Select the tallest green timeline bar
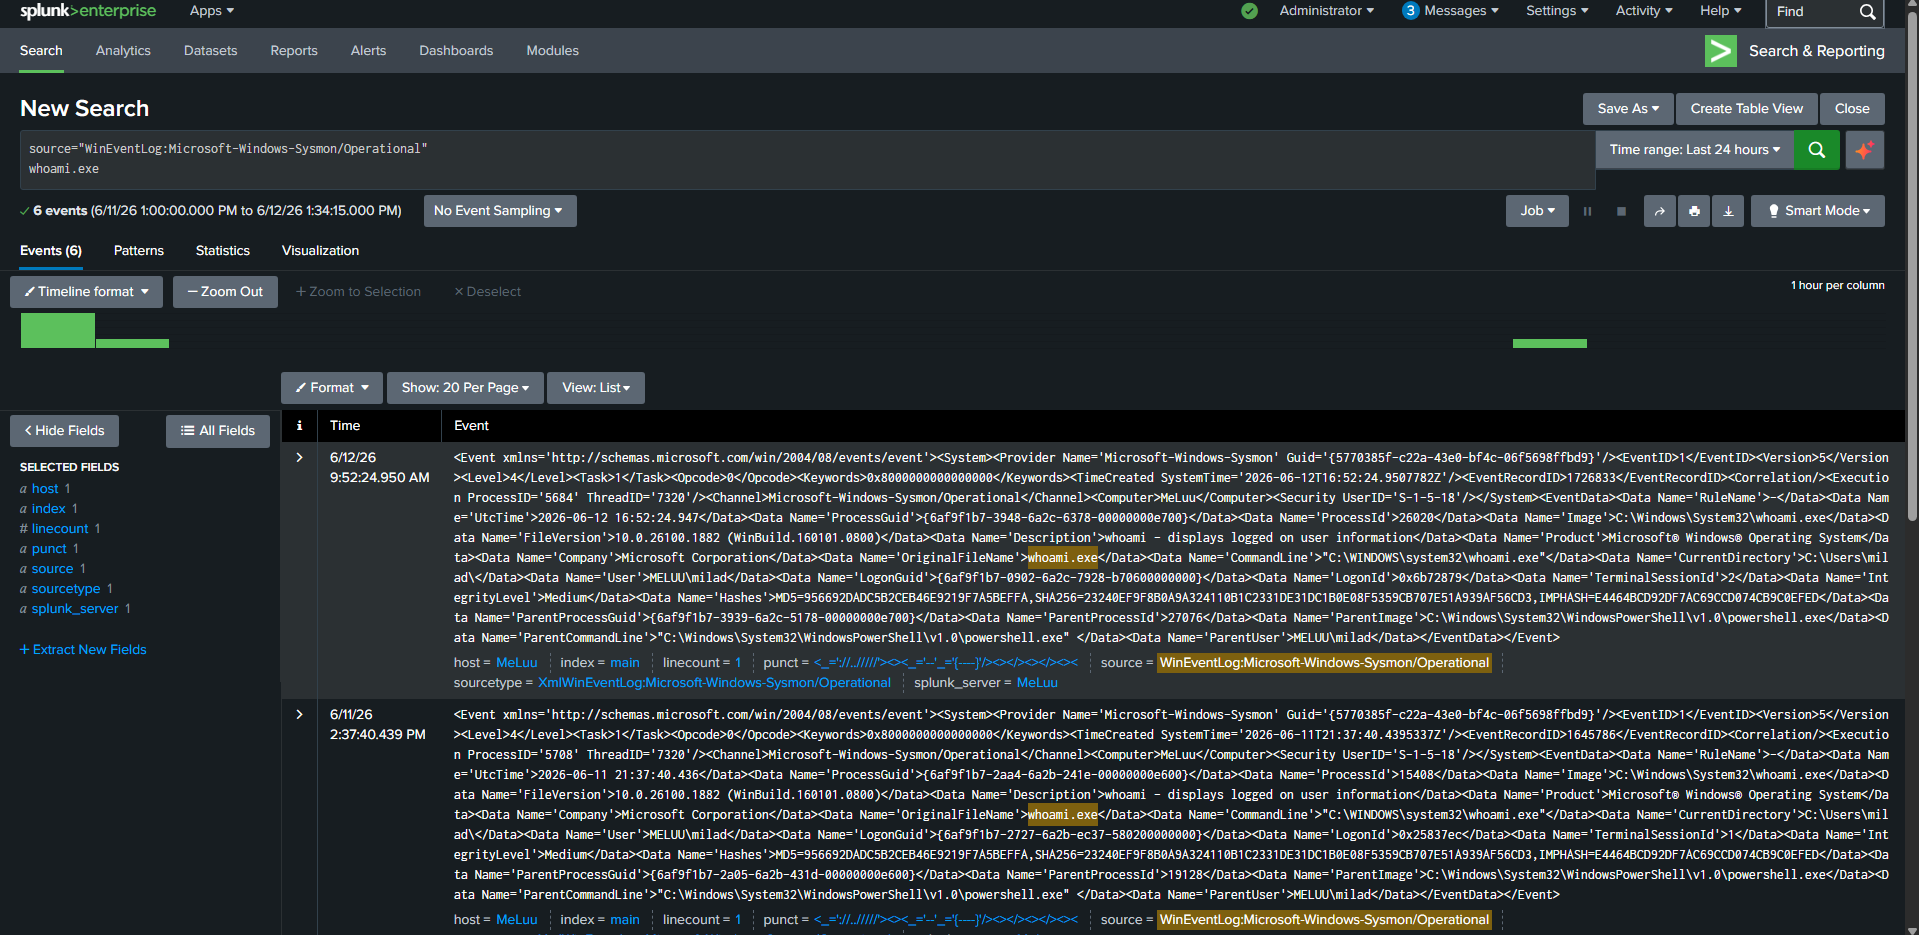Viewport: 1919px width, 935px height. click(58, 331)
